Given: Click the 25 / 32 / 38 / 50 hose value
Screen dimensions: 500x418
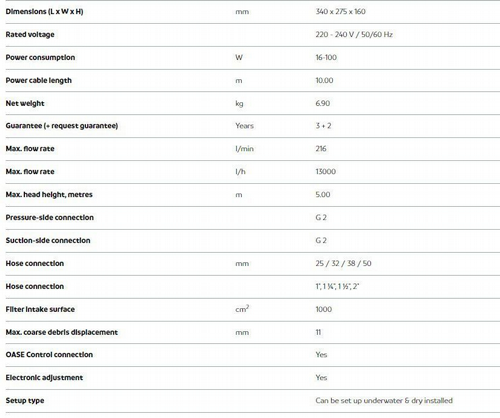Looking at the screenshot, I should [343, 263].
